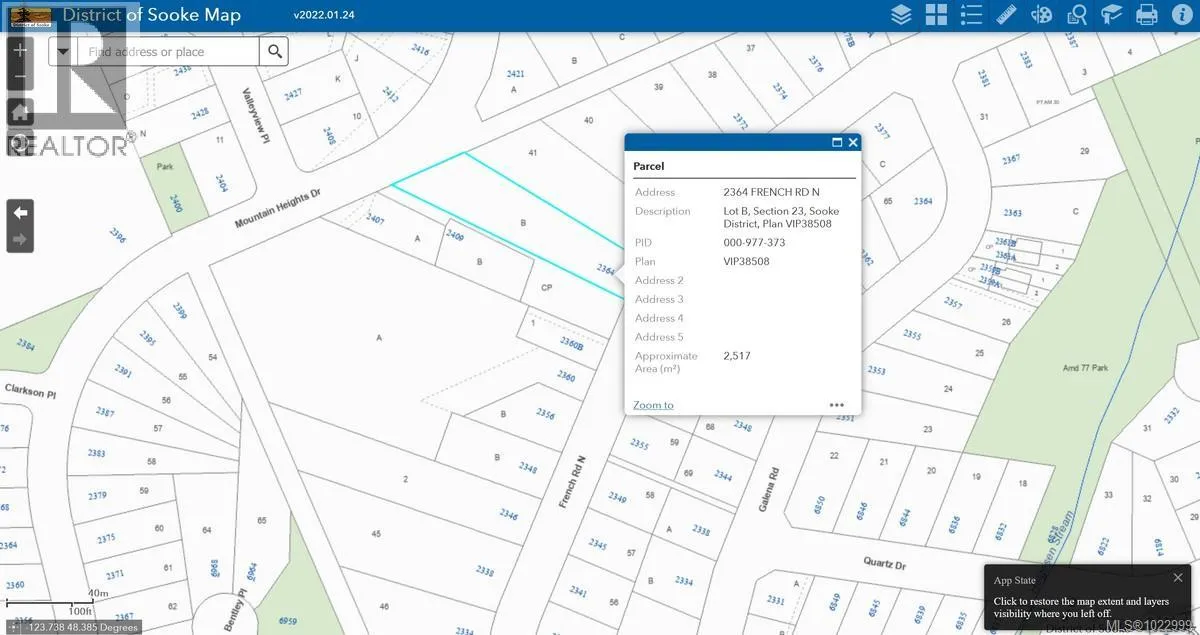
Task: Click the graduation cap icon
Action: pyautogui.click(x=1112, y=15)
